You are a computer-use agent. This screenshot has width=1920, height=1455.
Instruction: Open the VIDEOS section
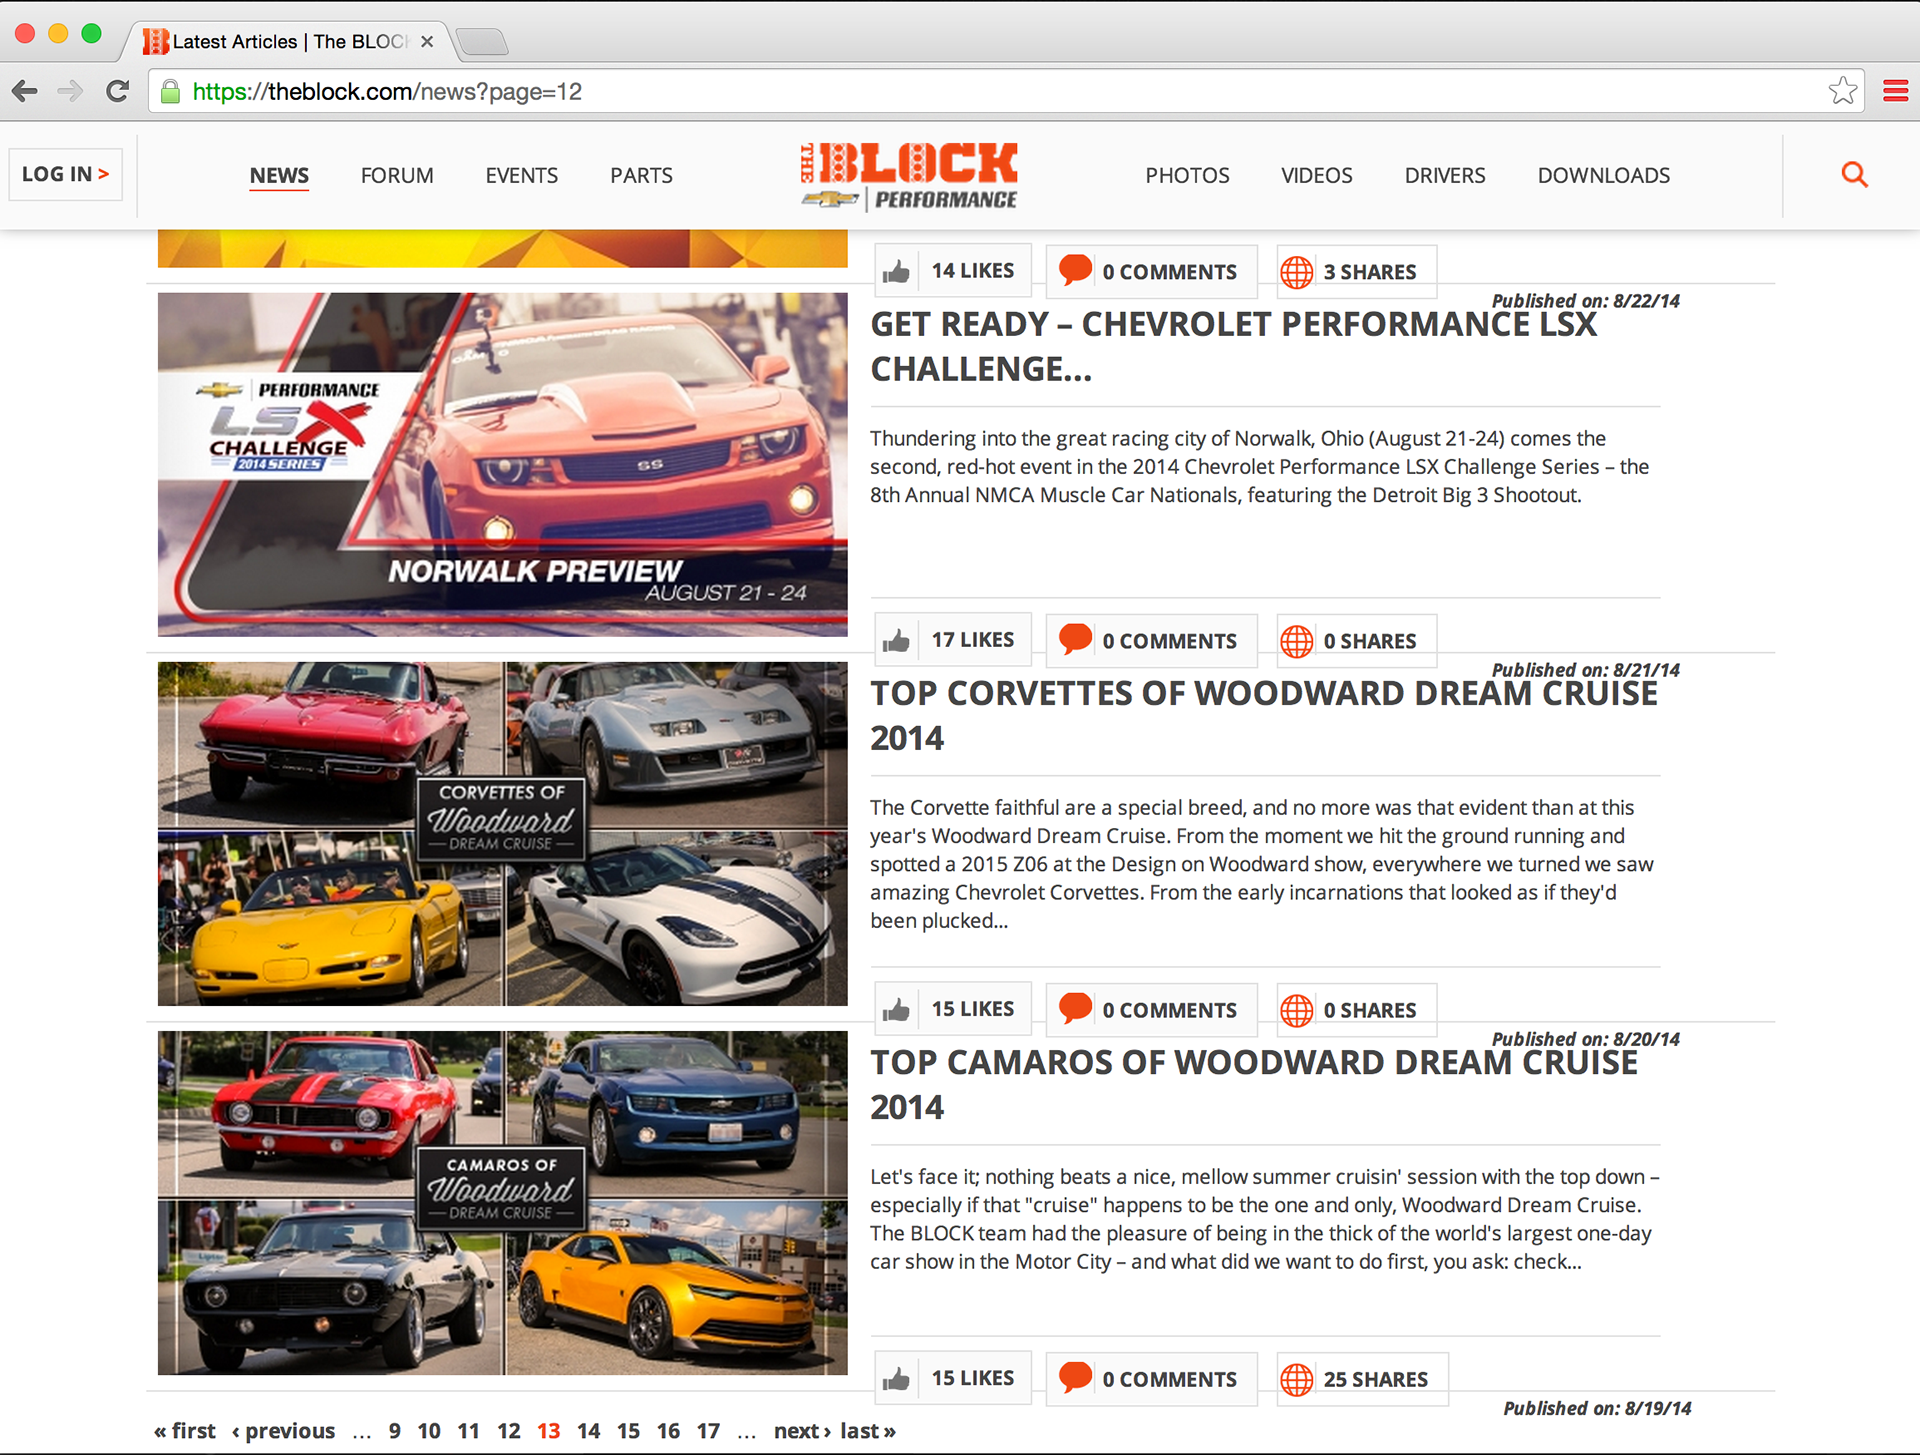(1316, 175)
